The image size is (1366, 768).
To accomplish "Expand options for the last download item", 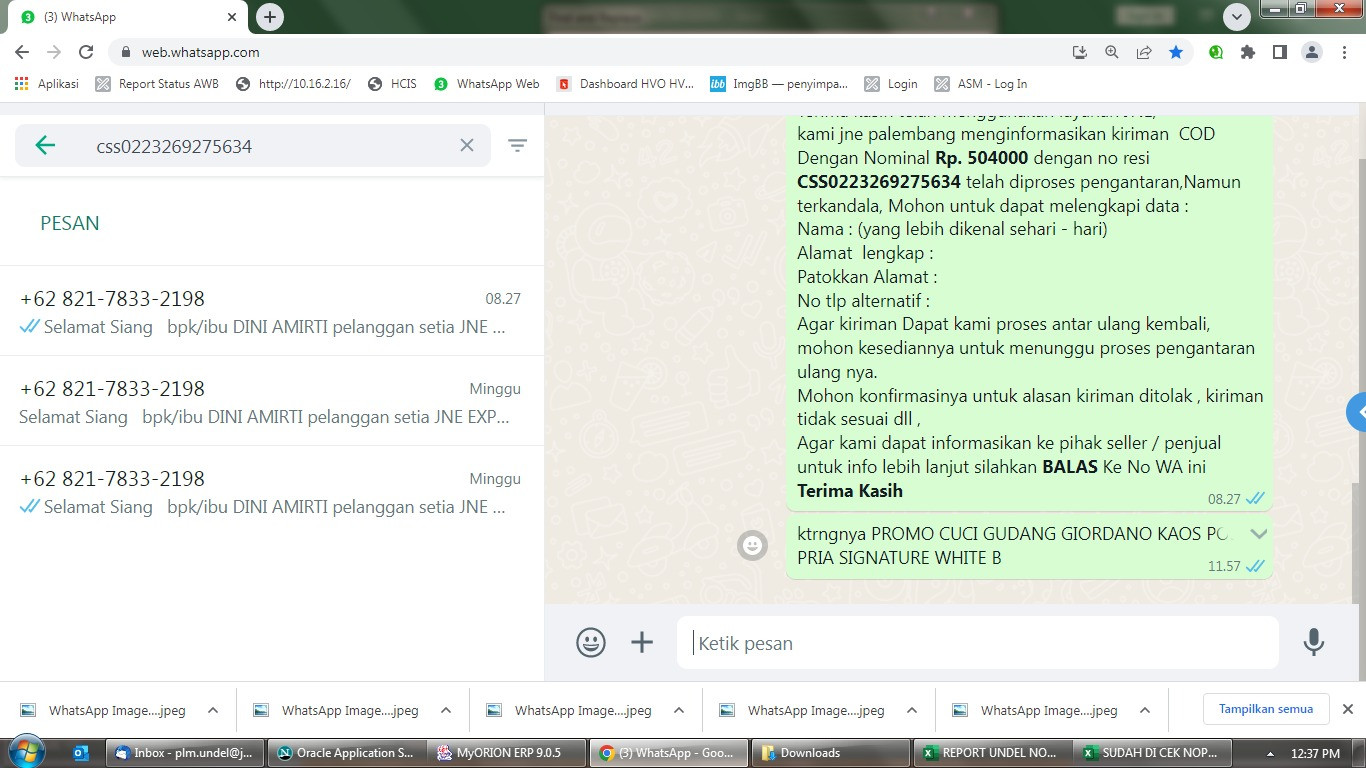I will (1145, 710).
